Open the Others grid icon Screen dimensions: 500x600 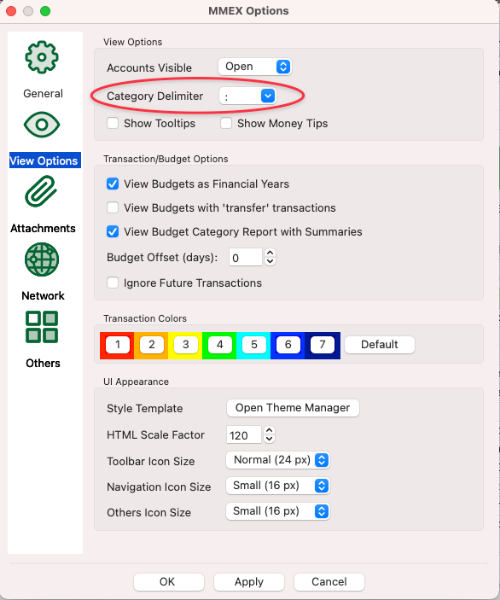(x=42, y=327)
